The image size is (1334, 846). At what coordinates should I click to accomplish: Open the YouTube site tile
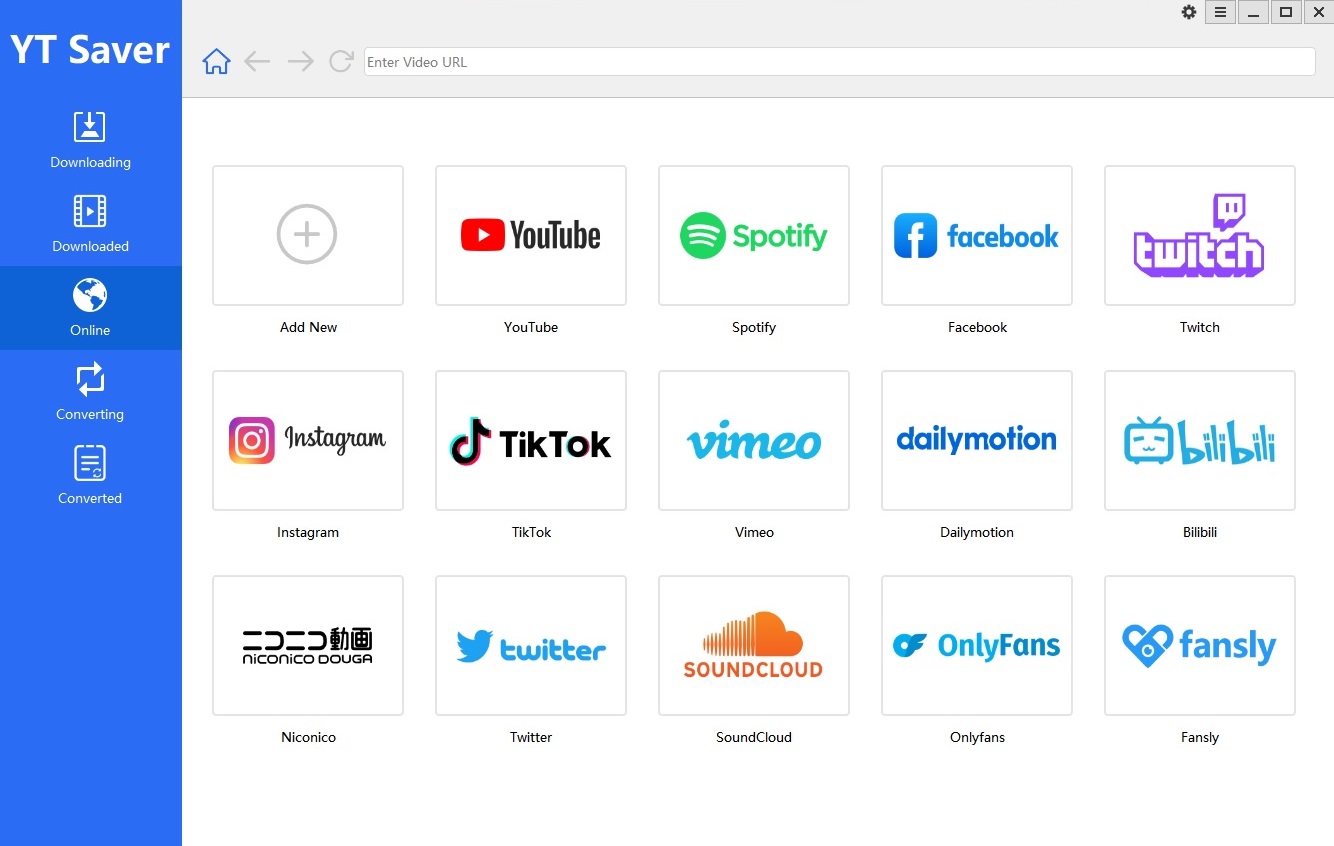pos(531,235)
